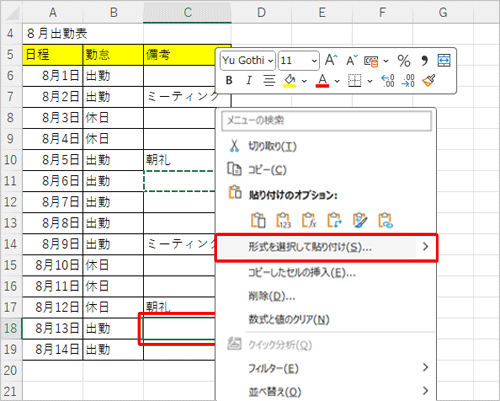Apply percent style icon
This screenshot has height=401, width=500.
point(404,61)
